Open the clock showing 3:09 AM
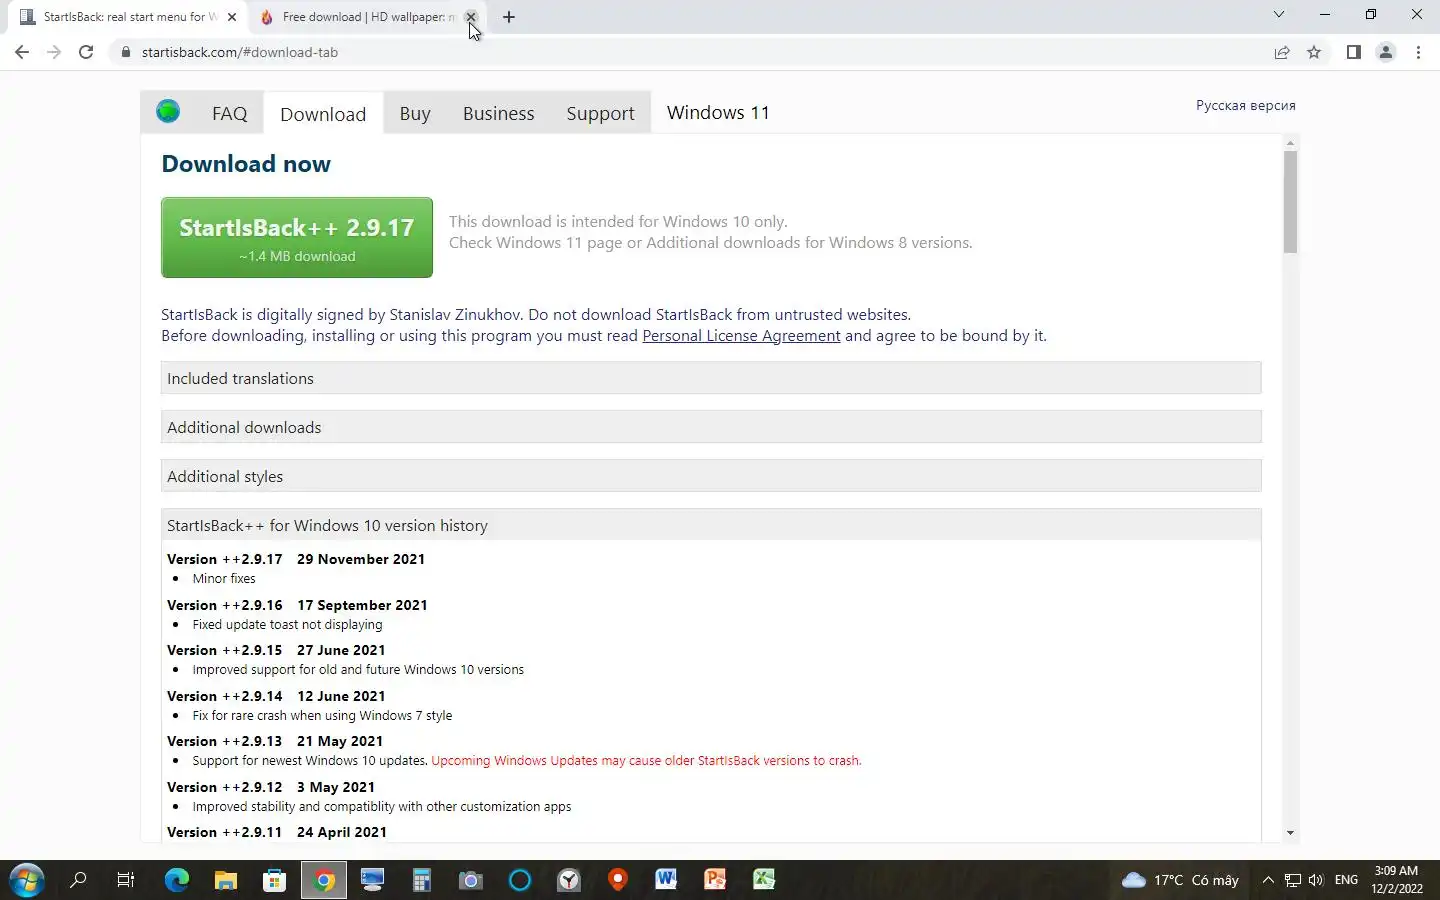 [1397, 880]
